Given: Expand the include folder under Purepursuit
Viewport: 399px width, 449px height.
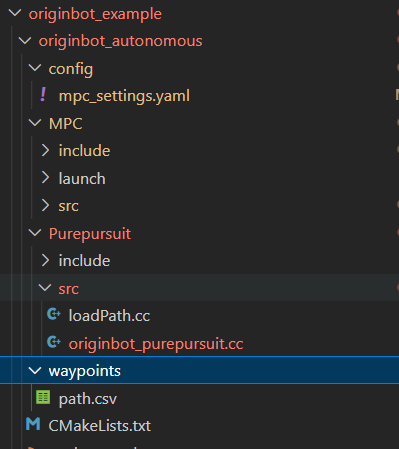Looking at the screenshot, I should [x=45, y=260].
